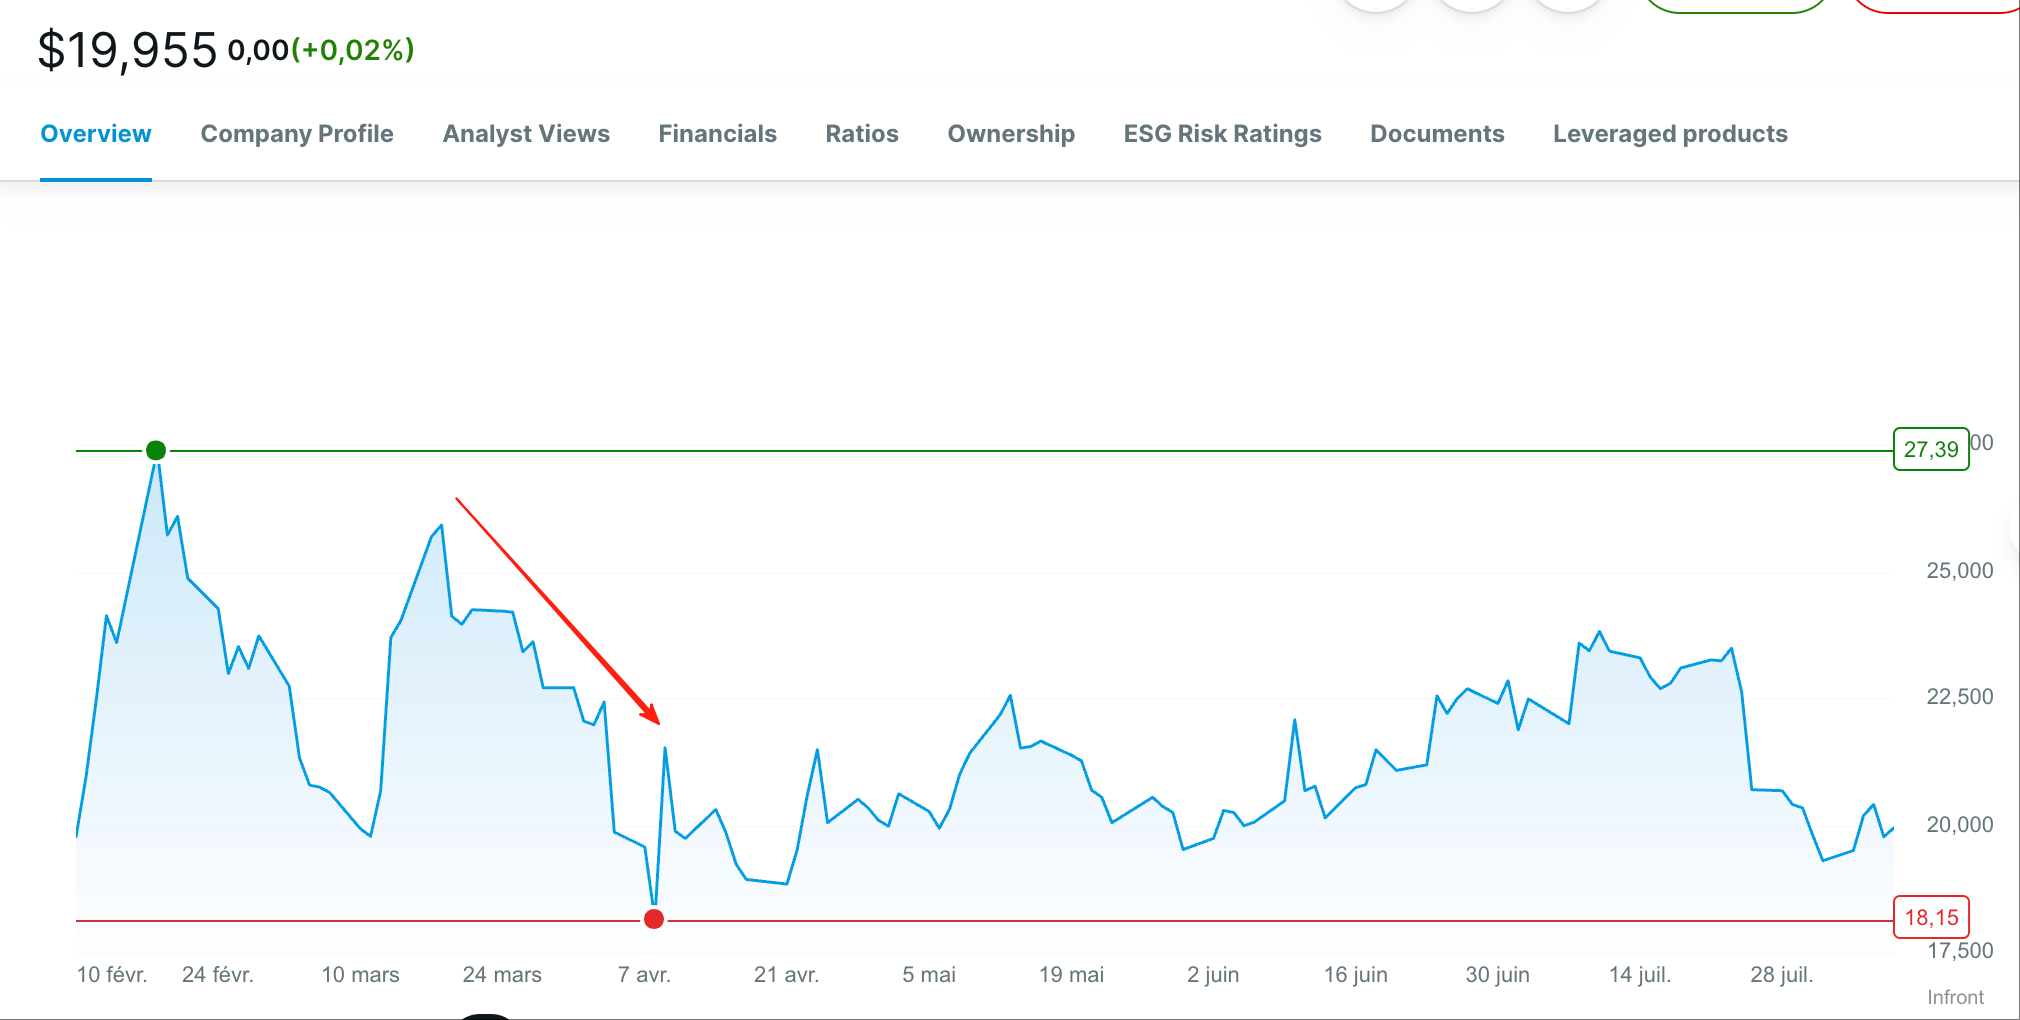The height and width of the screenshot is (1020, 2020).
Task: Click the 10 mars date label
Action: coord(360,974)
